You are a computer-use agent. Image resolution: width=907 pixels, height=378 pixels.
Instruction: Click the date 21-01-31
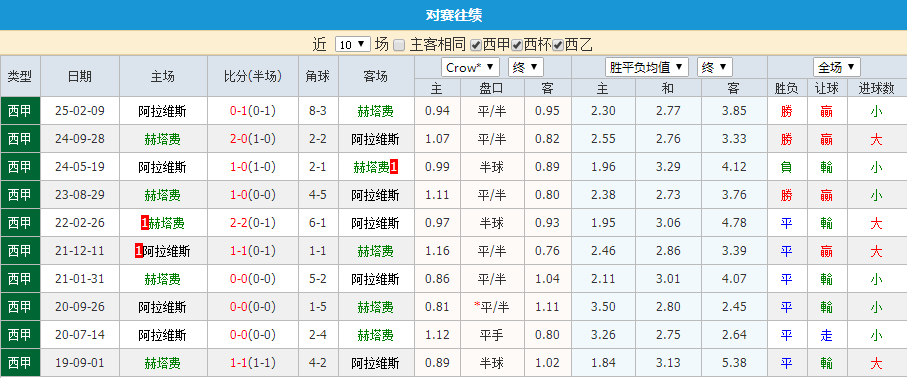[80, 279]
